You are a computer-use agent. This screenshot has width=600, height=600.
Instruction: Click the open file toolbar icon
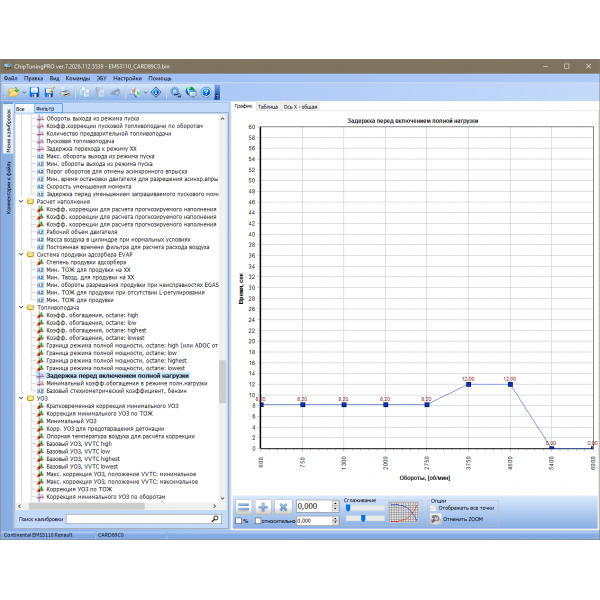15,92
